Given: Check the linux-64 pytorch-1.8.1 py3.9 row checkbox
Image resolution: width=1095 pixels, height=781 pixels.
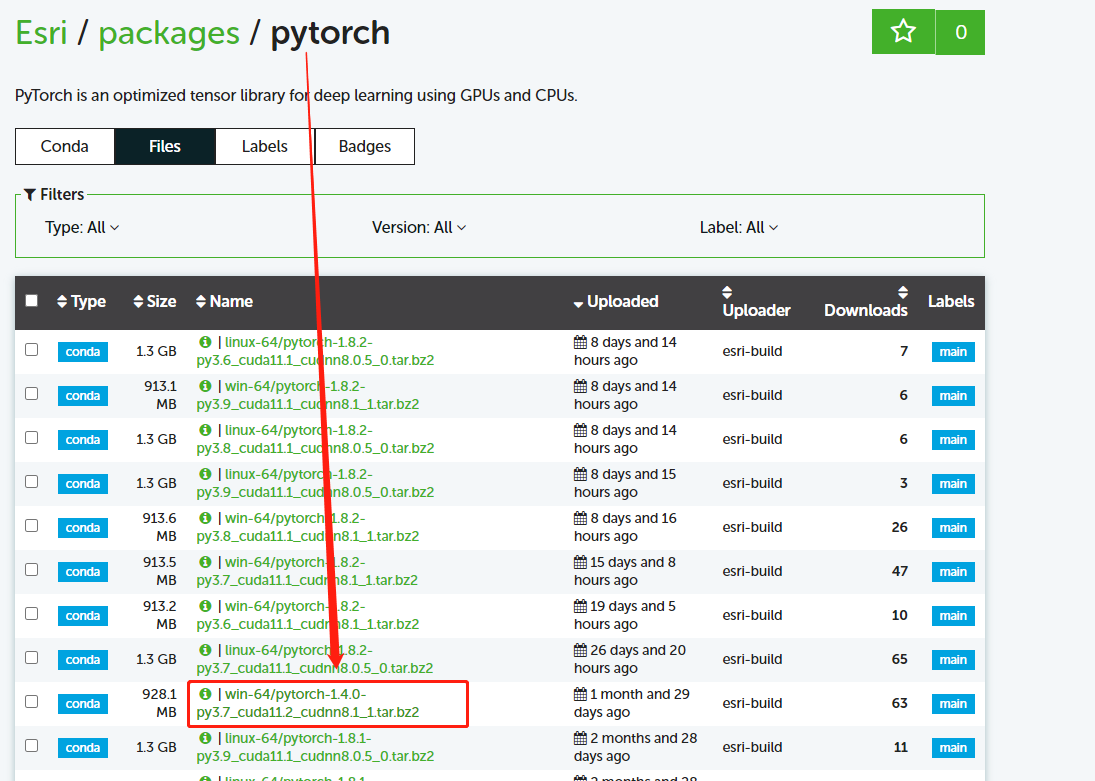Looking at the screenshot, I should coord(31,745).
